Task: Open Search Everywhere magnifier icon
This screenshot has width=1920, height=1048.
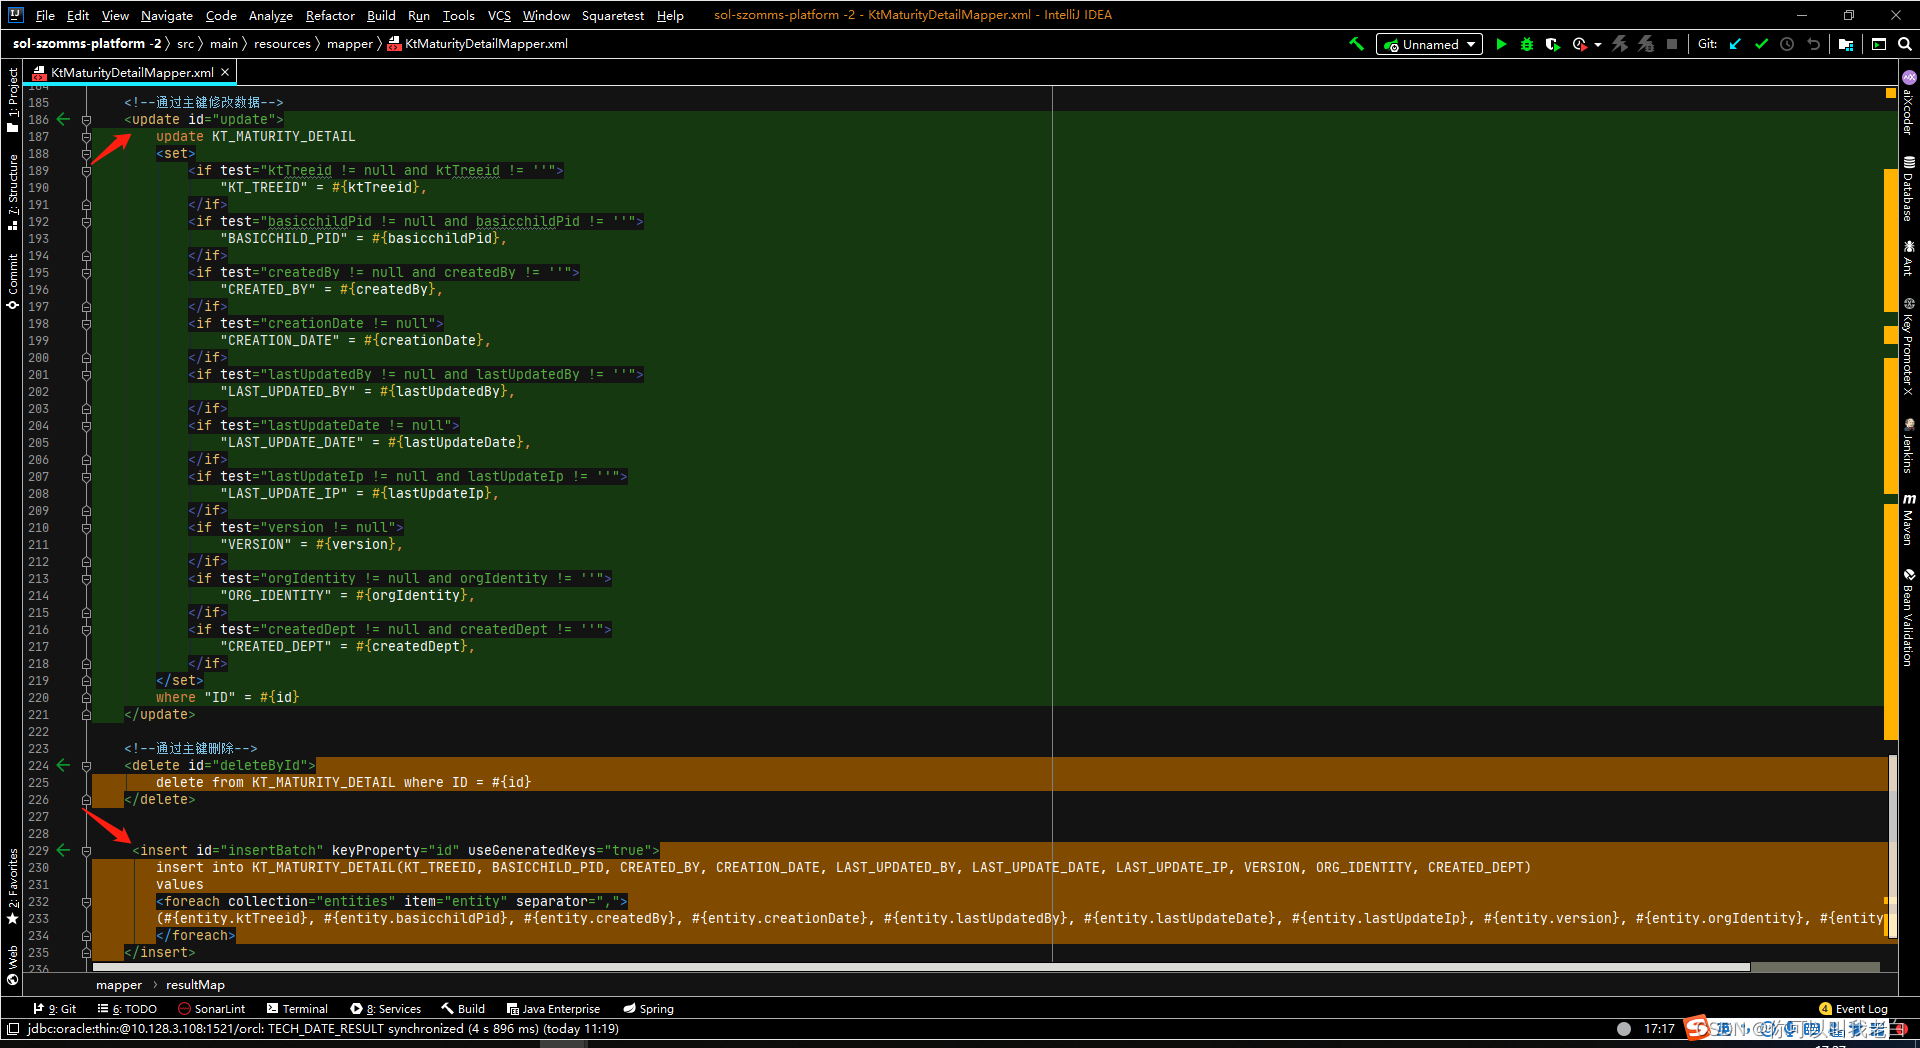Action: pos(1905,44)
